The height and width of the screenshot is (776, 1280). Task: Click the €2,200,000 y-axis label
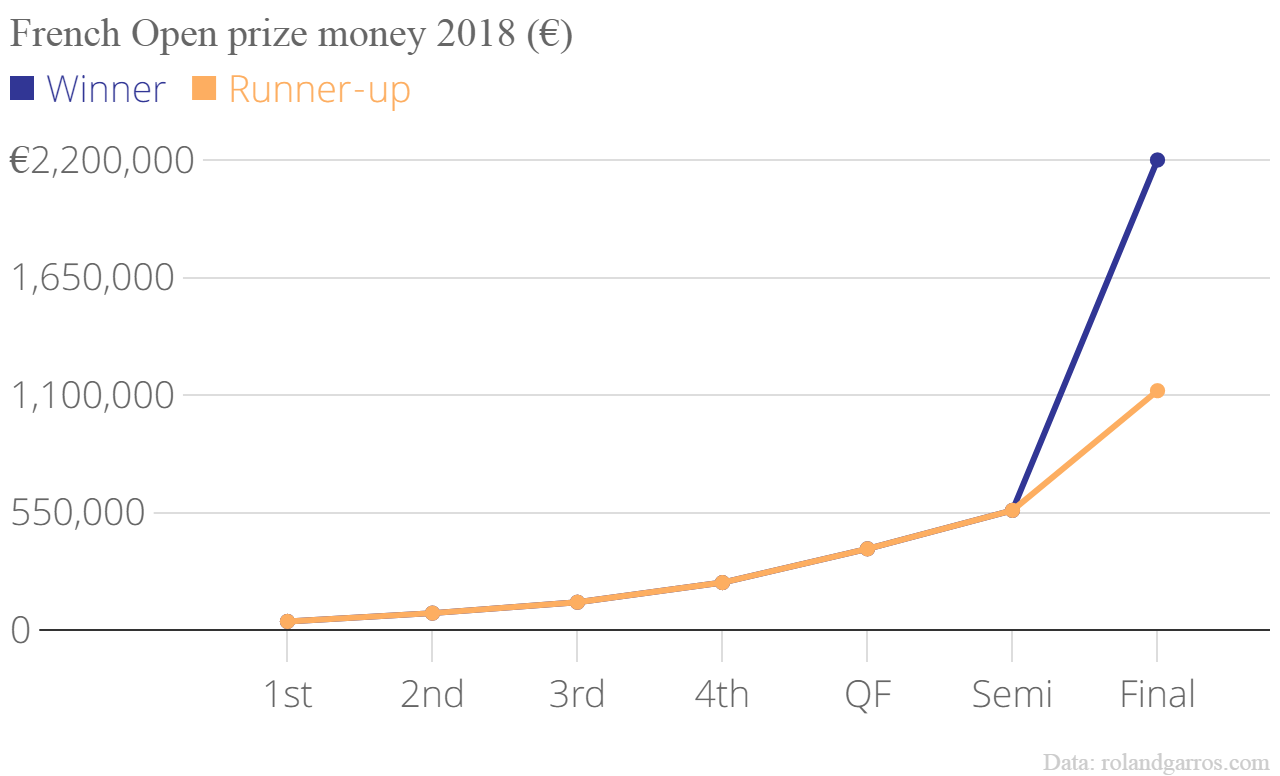101,160
